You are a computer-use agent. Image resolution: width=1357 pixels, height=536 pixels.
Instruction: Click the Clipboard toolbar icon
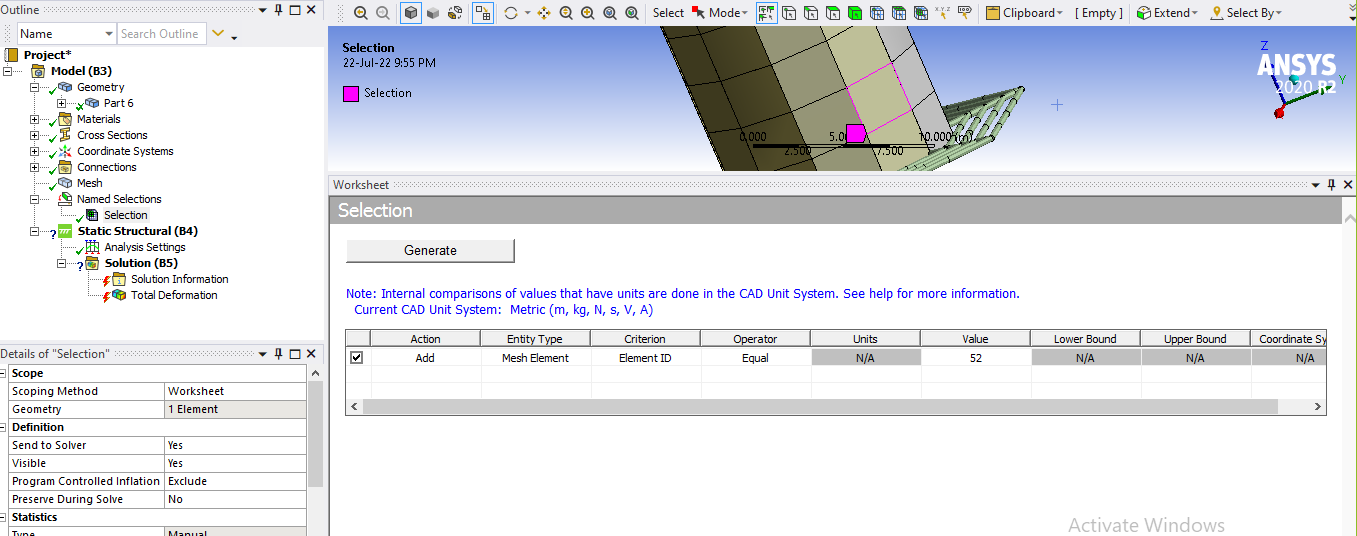tap(993, 13)
